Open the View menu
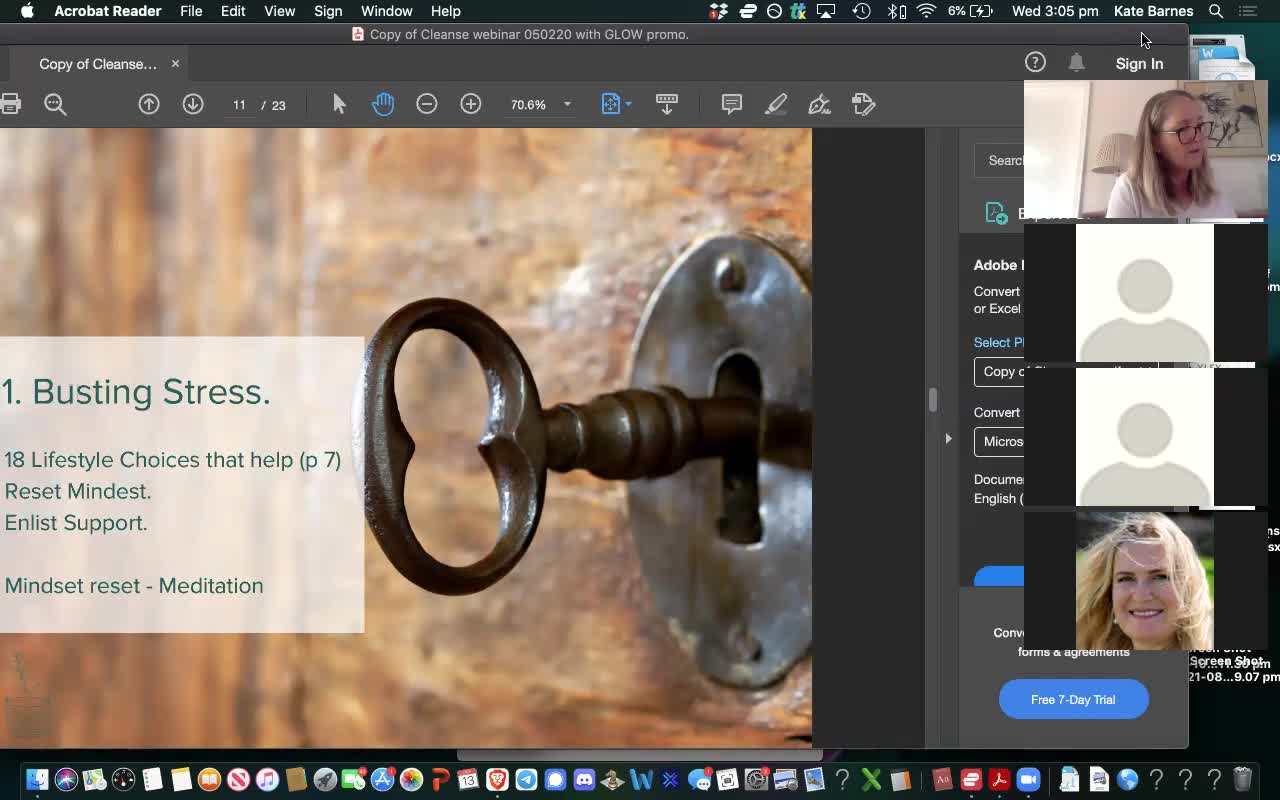The height and width of the screenshot is (800, 1280). [279, 11]
